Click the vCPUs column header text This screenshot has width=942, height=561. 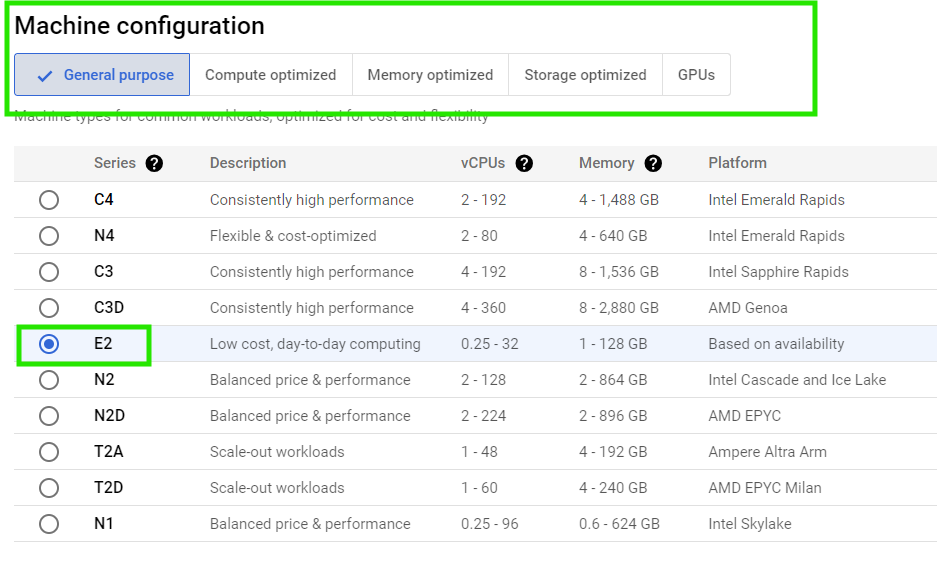coord(483,163)
